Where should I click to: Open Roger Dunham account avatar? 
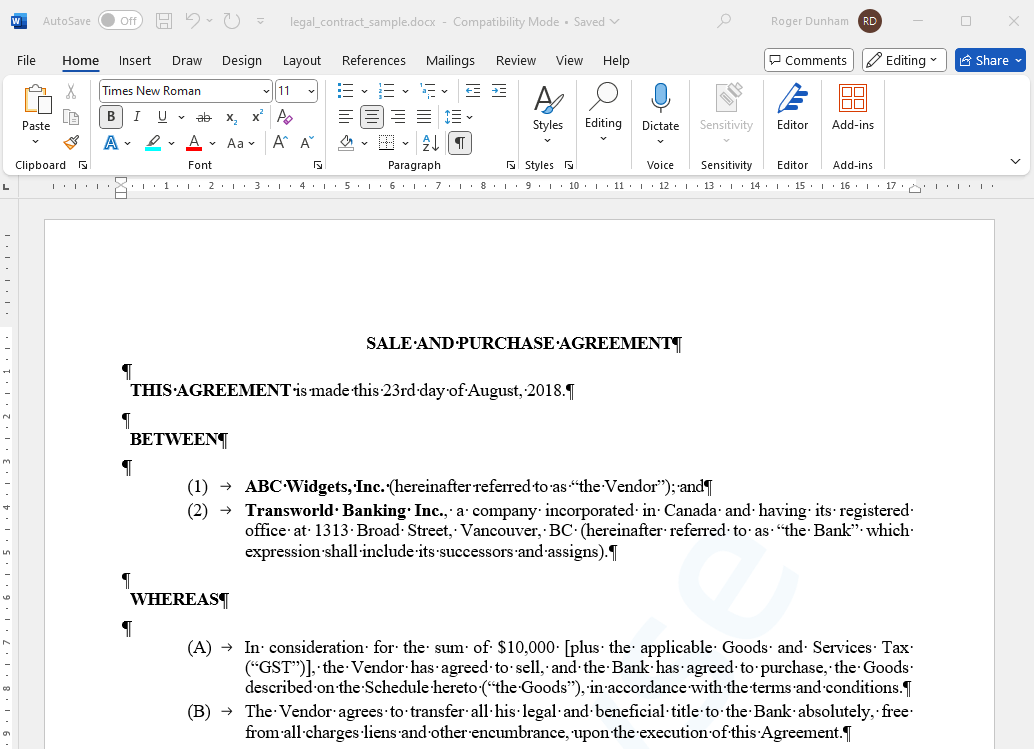tap(870, 21)
